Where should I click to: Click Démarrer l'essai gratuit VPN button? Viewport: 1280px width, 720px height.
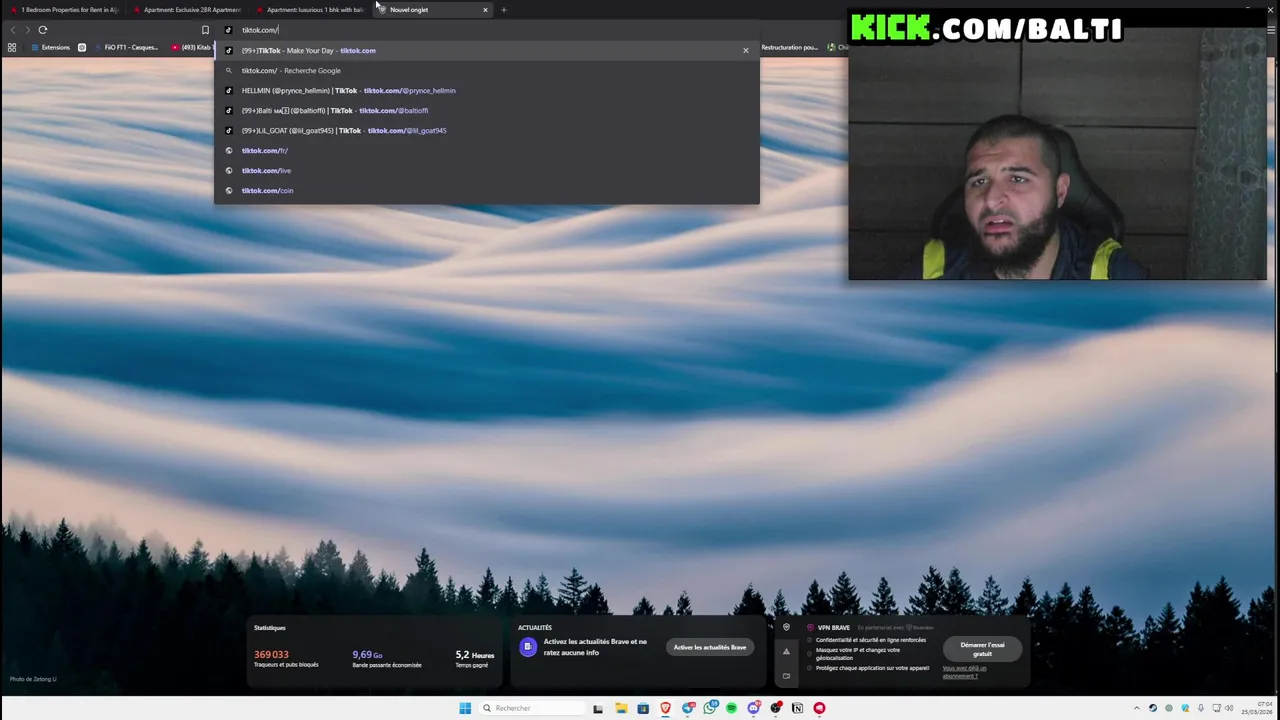point(982,649)
